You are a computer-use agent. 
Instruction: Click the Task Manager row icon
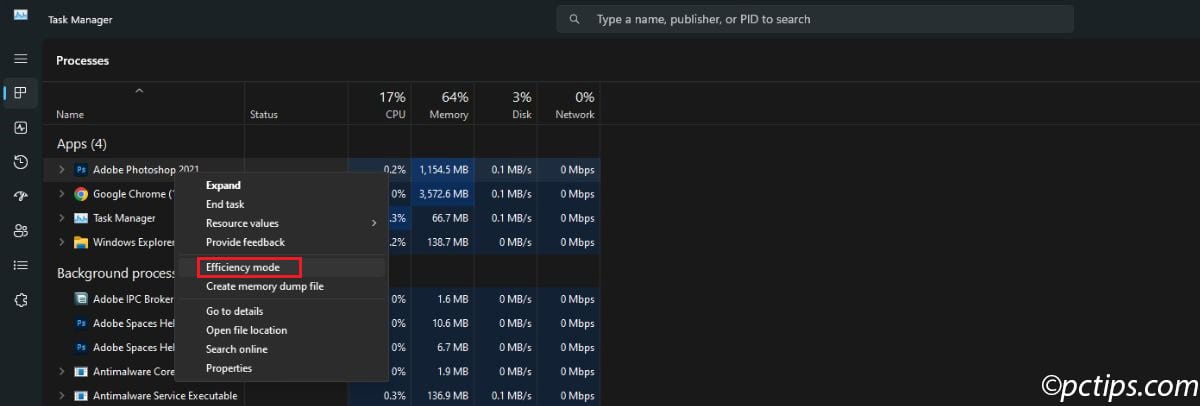pyautogui.click(x=82, y=218)
